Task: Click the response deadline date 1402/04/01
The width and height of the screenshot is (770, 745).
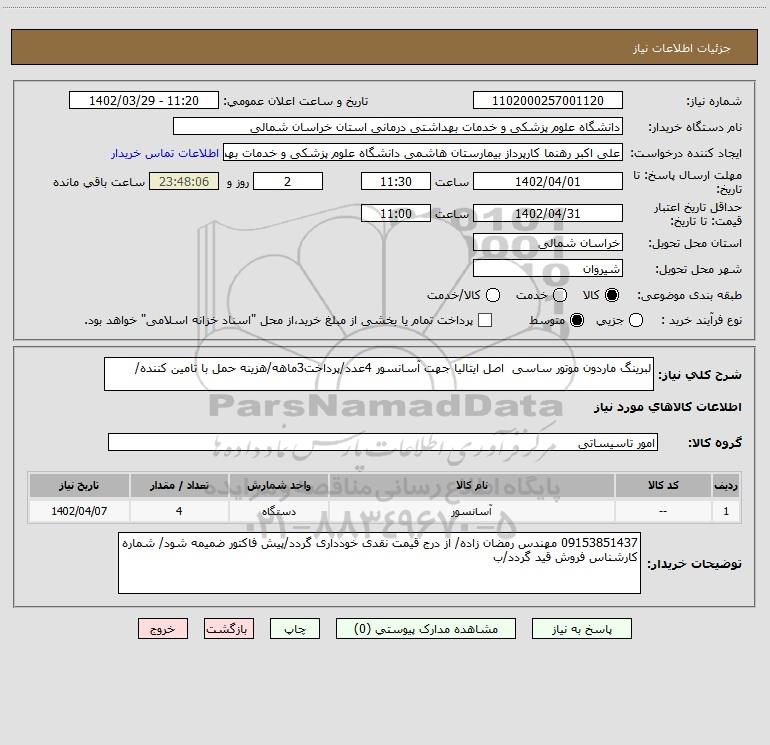Action: coord(548,181)
